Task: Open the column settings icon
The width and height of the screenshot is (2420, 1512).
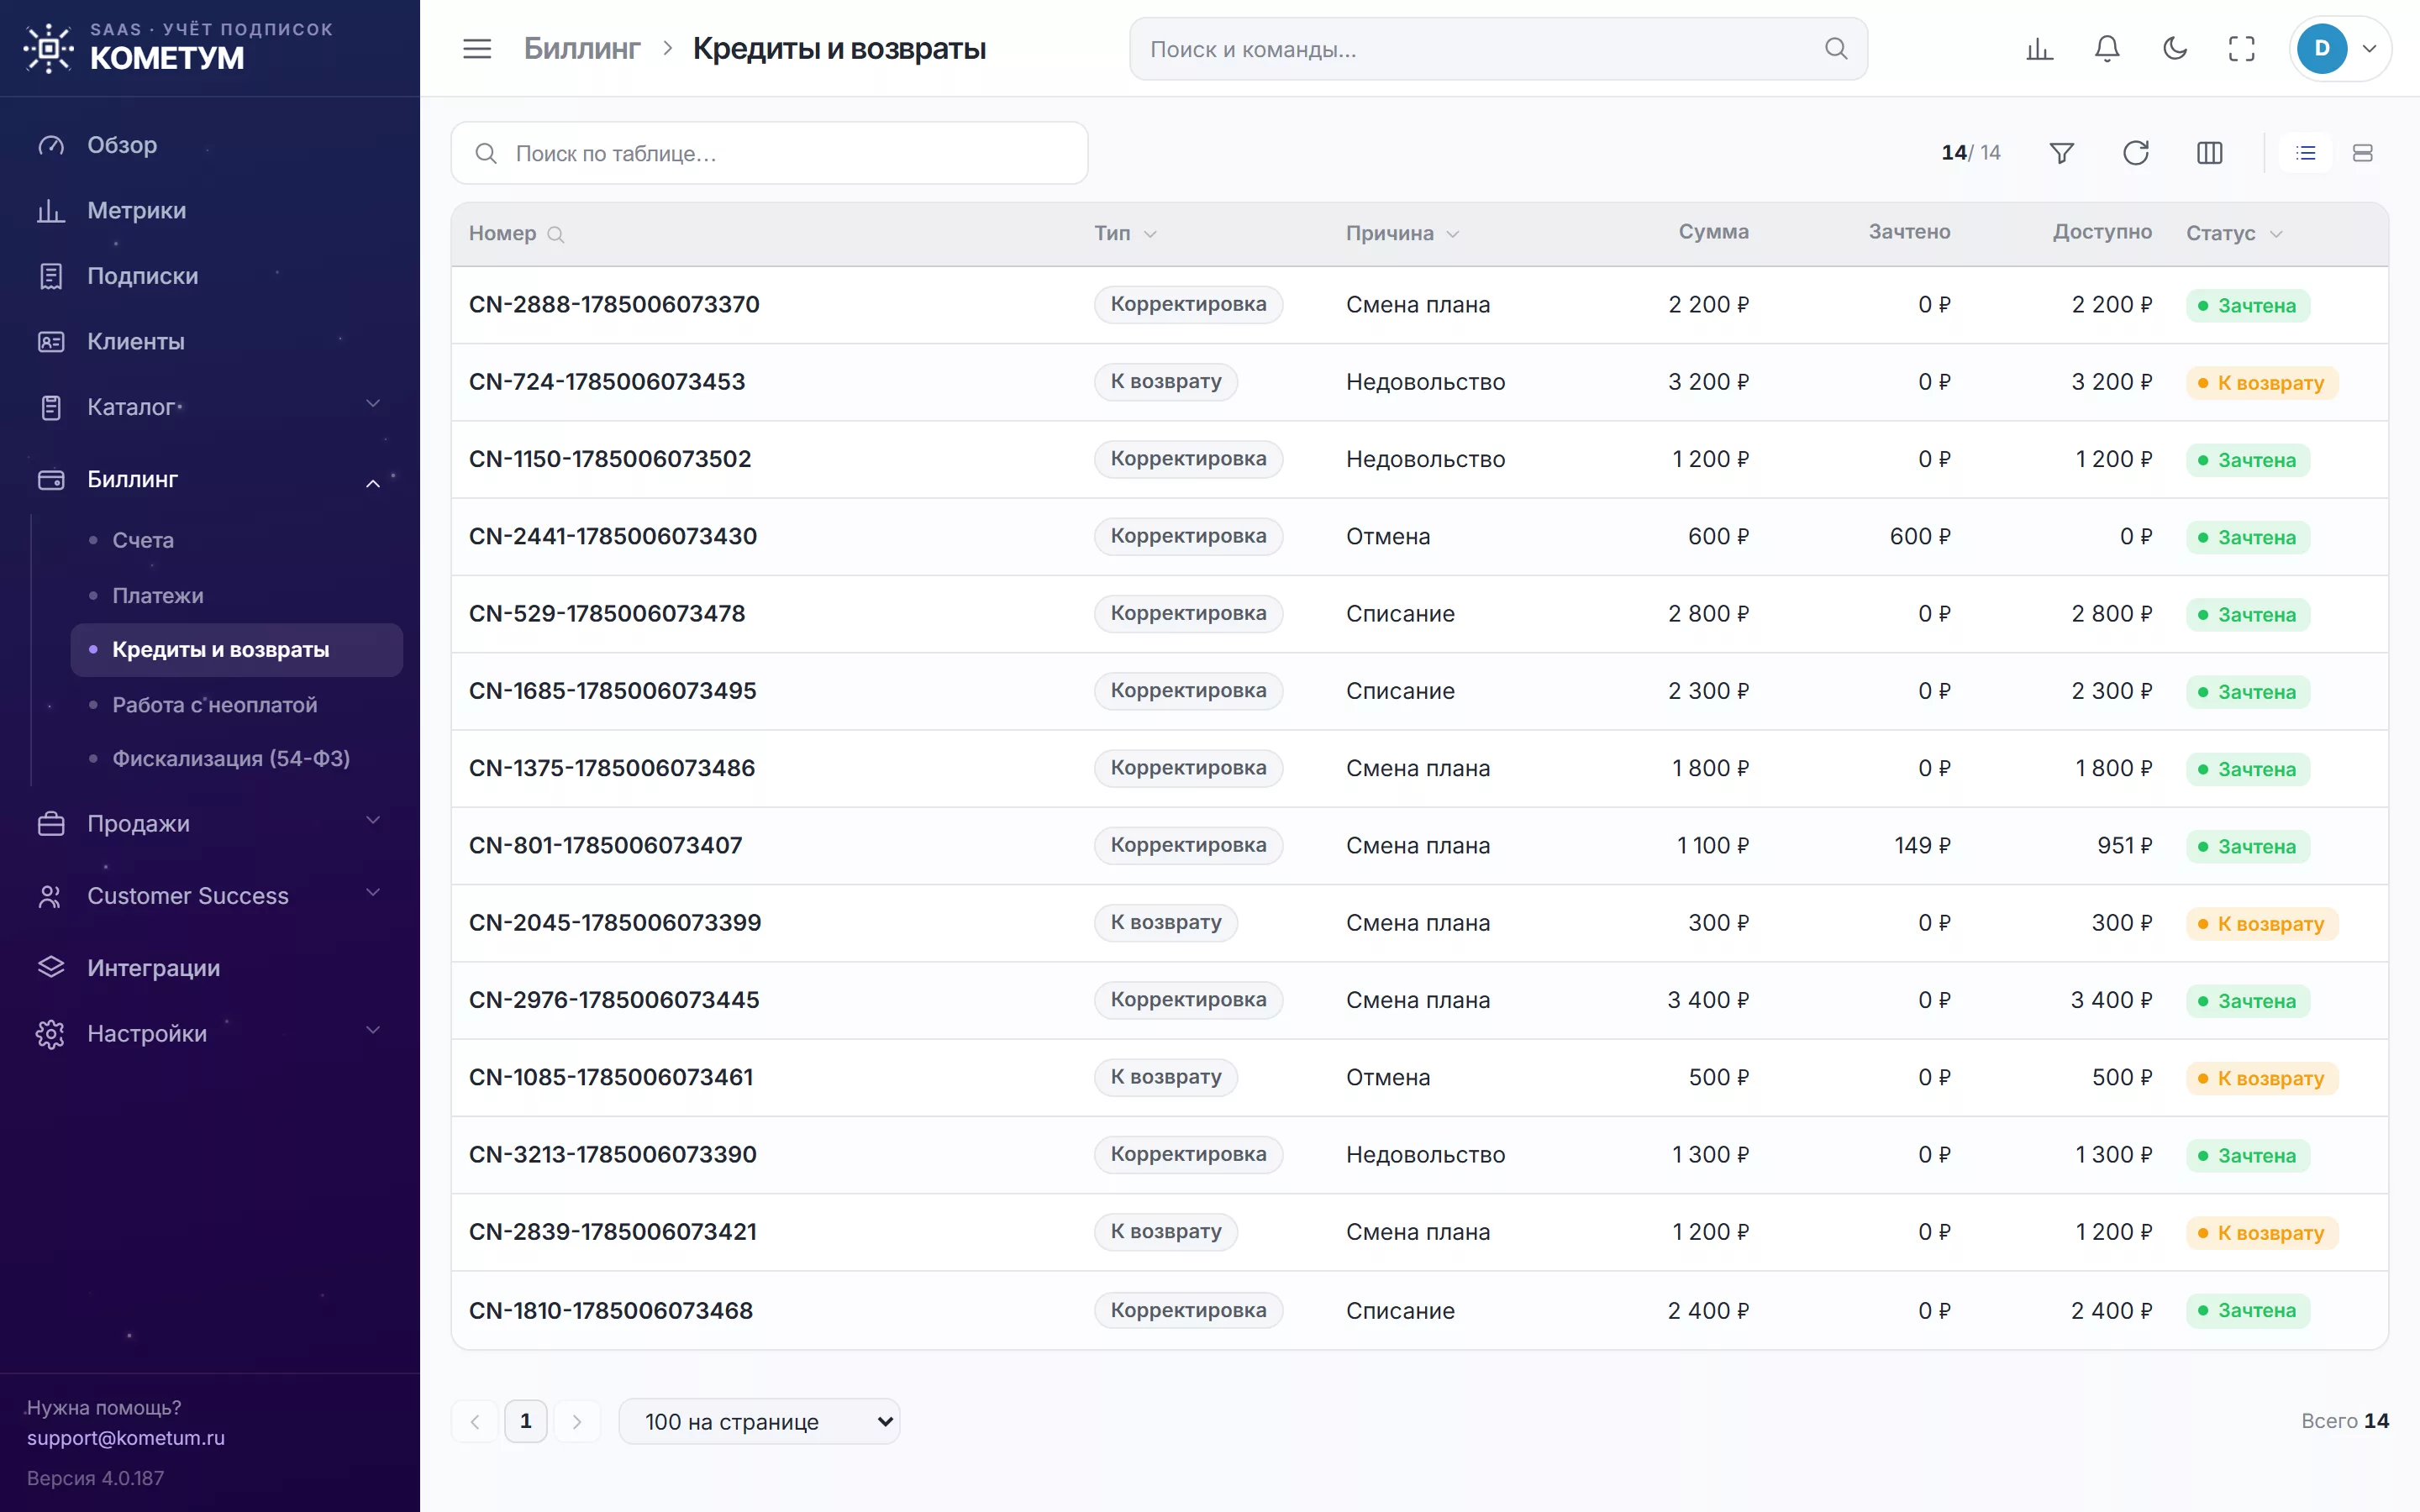Action: (2209, 153)
